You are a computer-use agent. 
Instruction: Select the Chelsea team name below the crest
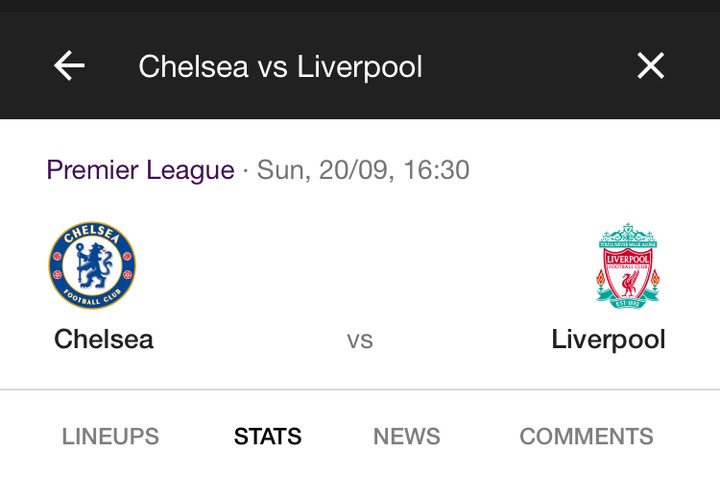pos(104,339)
